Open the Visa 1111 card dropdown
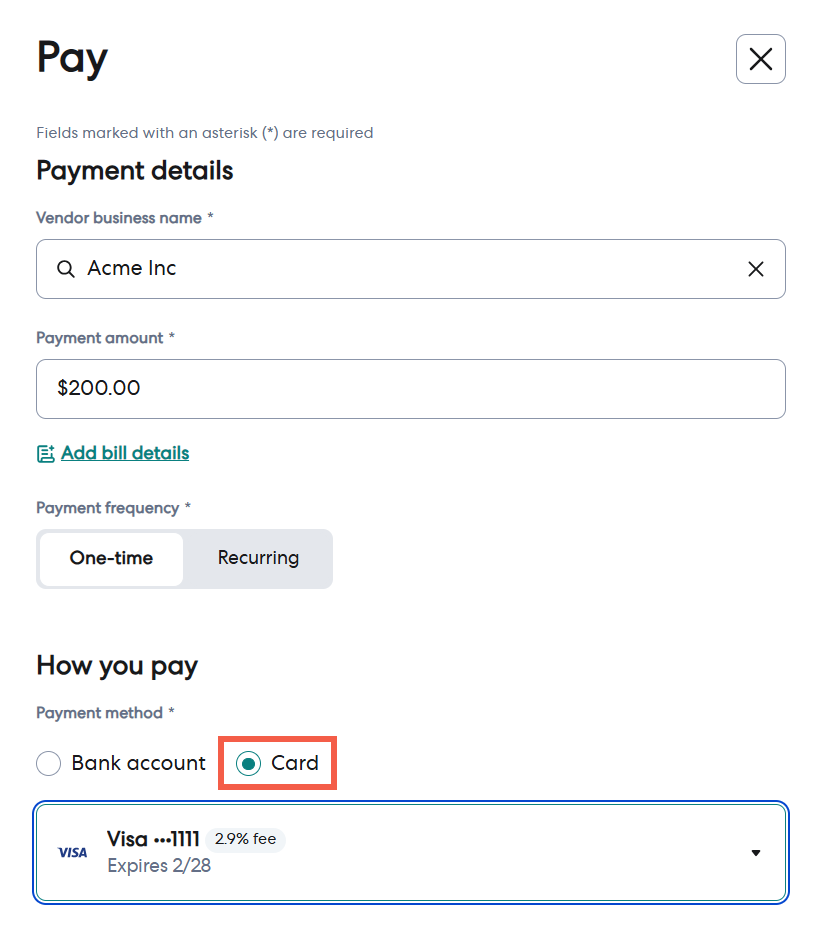819x944 pixels. point(411,852)
